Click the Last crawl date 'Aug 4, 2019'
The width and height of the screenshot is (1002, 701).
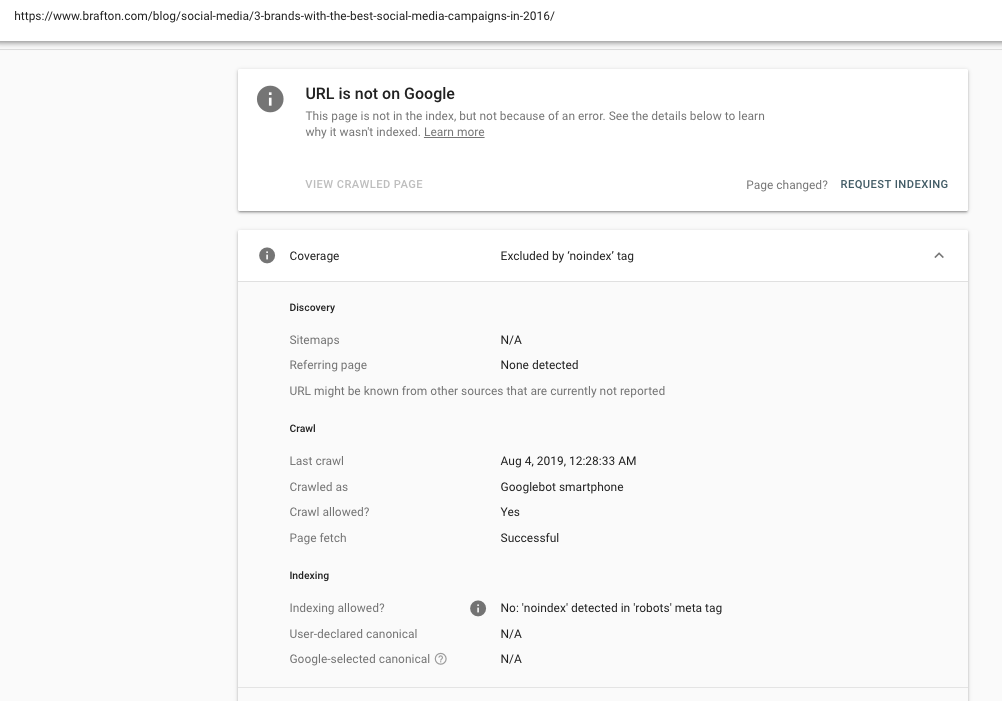[x=568, y=461]
